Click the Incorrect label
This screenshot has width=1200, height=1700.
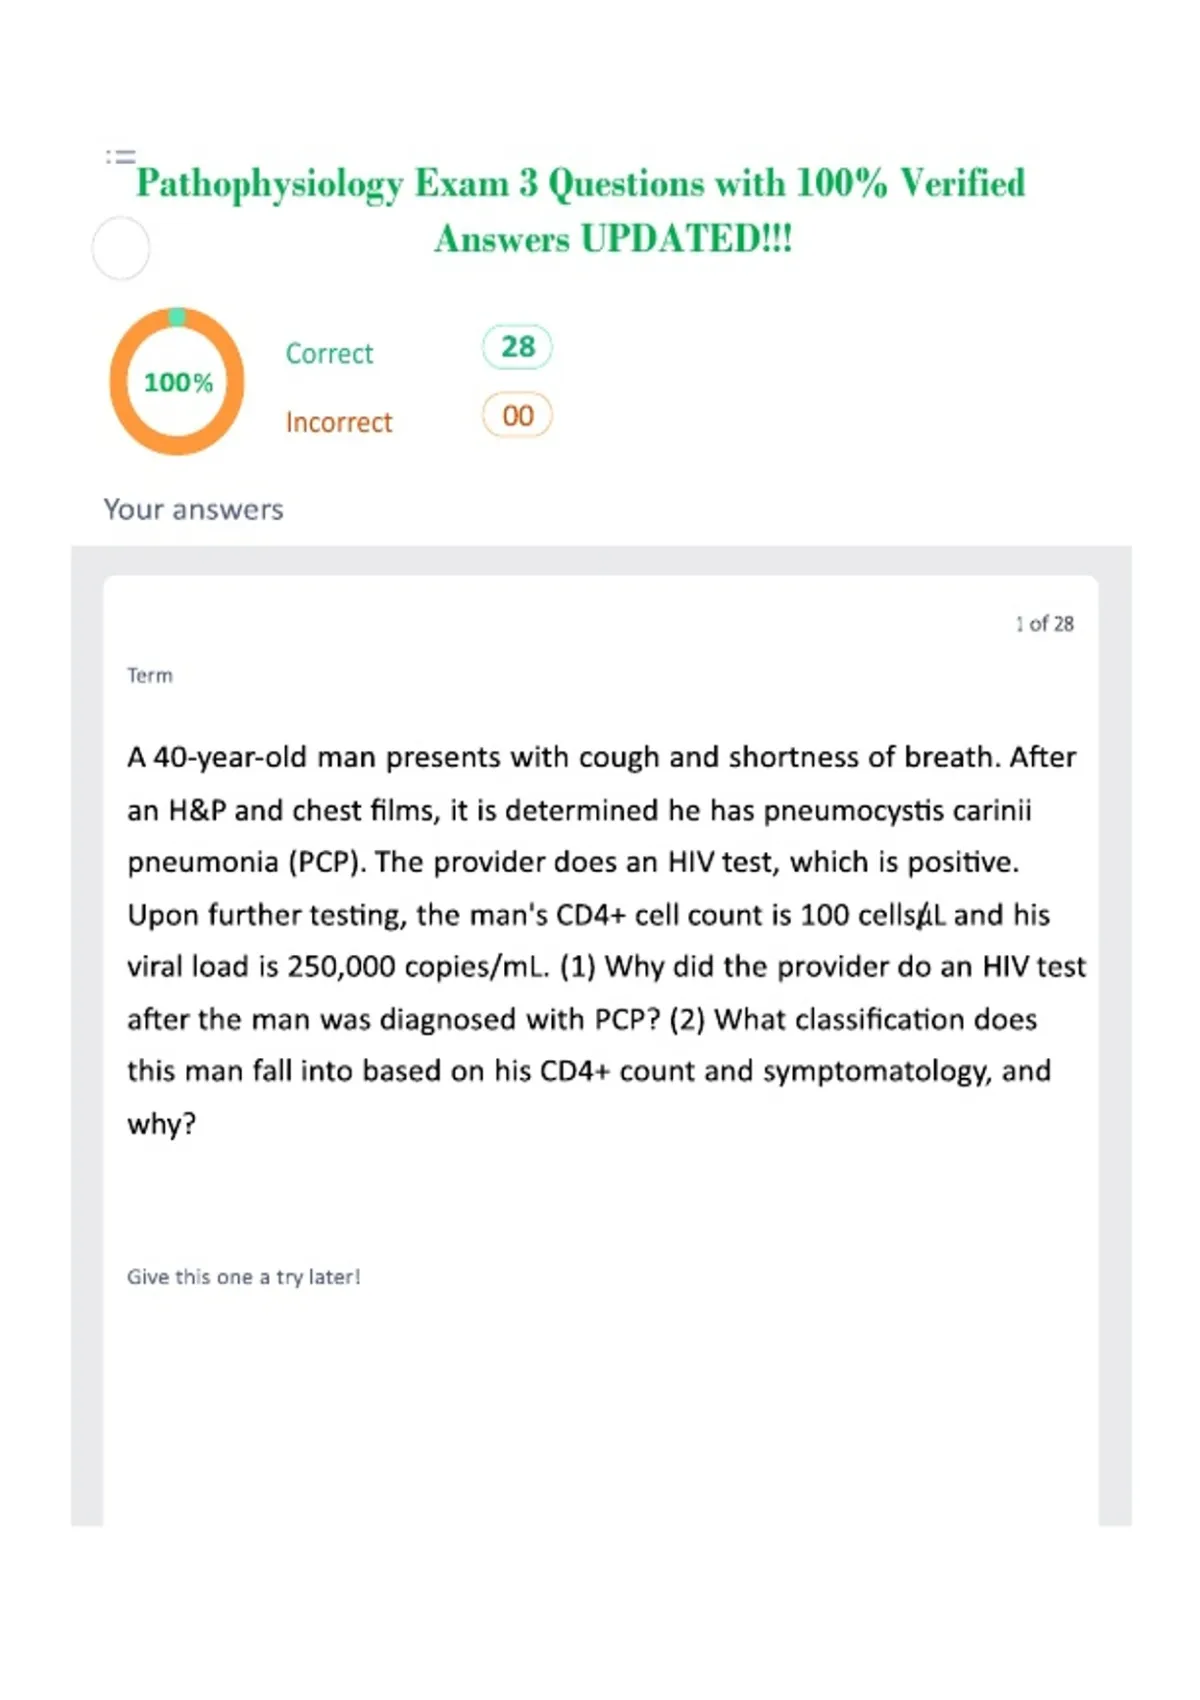339,422
